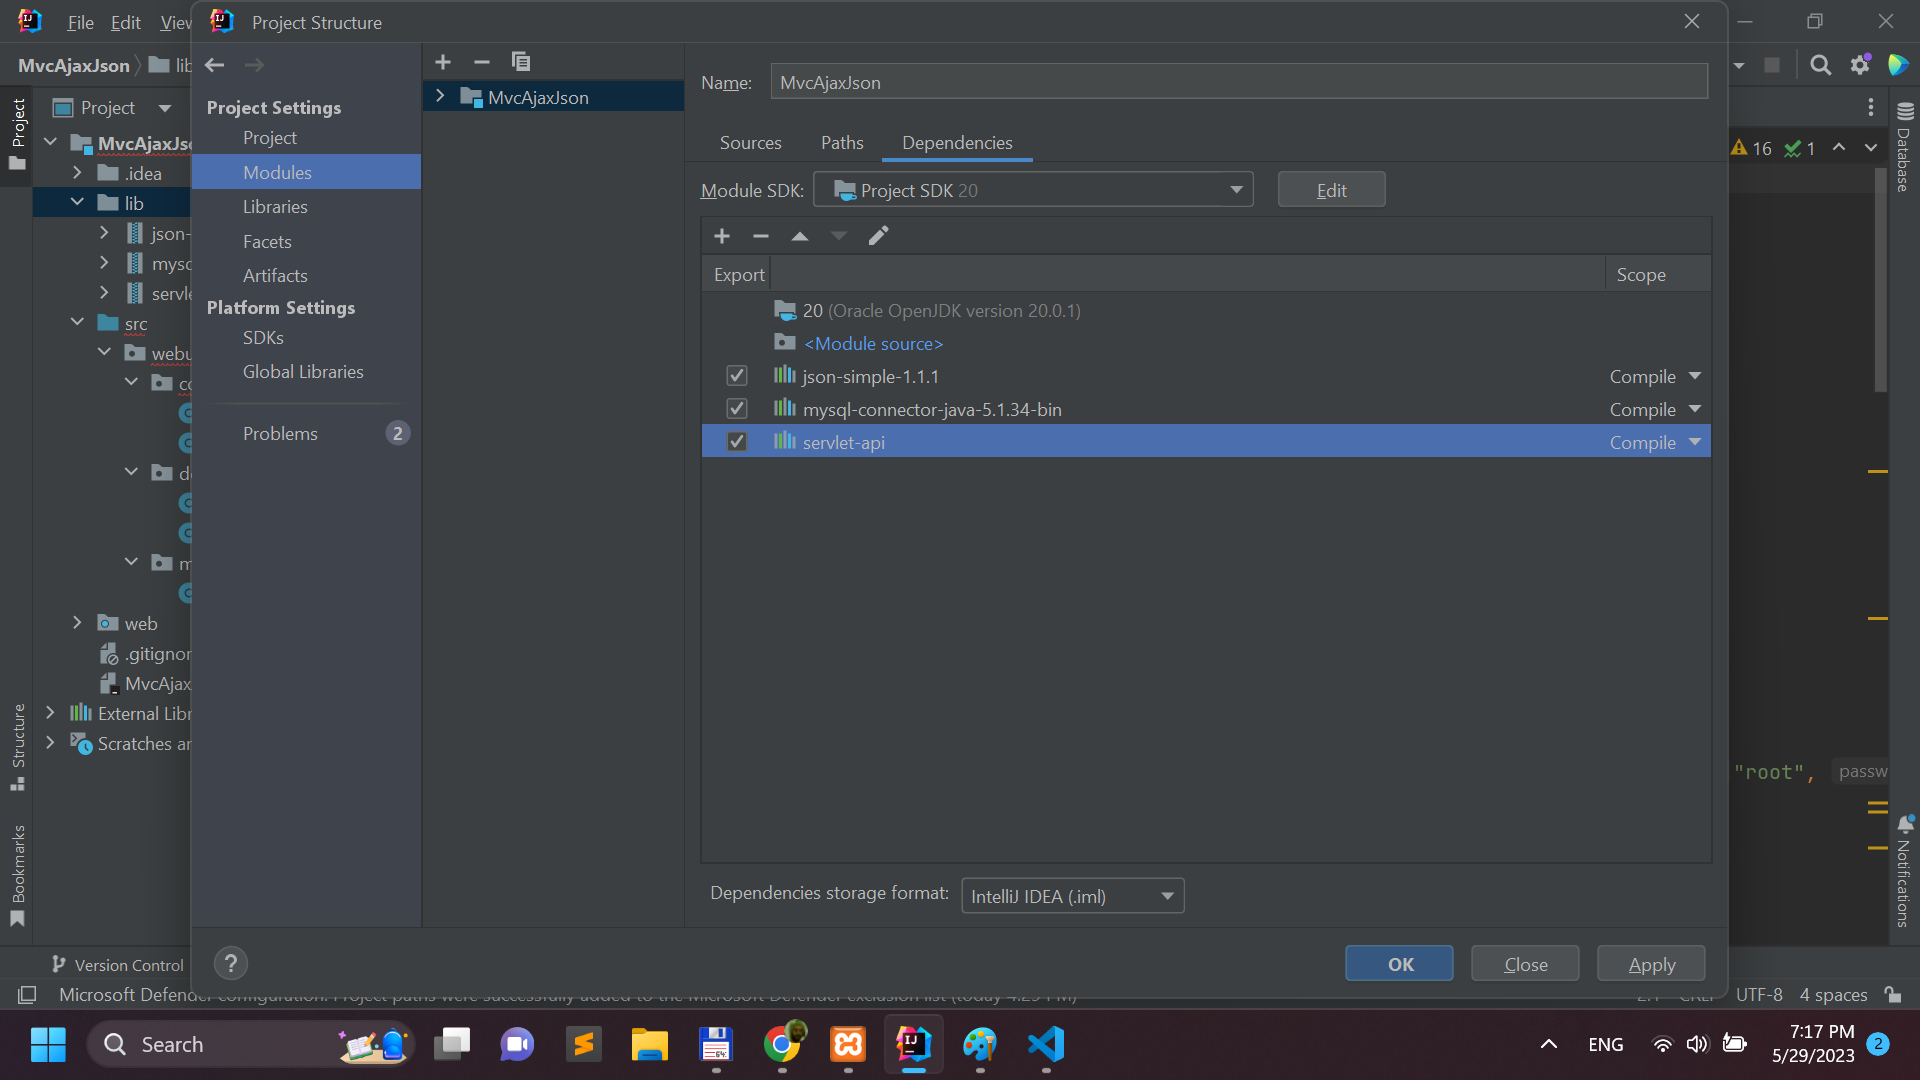Collapse the lib folder in project tree
The image size is (1920, 1080).
77,203
